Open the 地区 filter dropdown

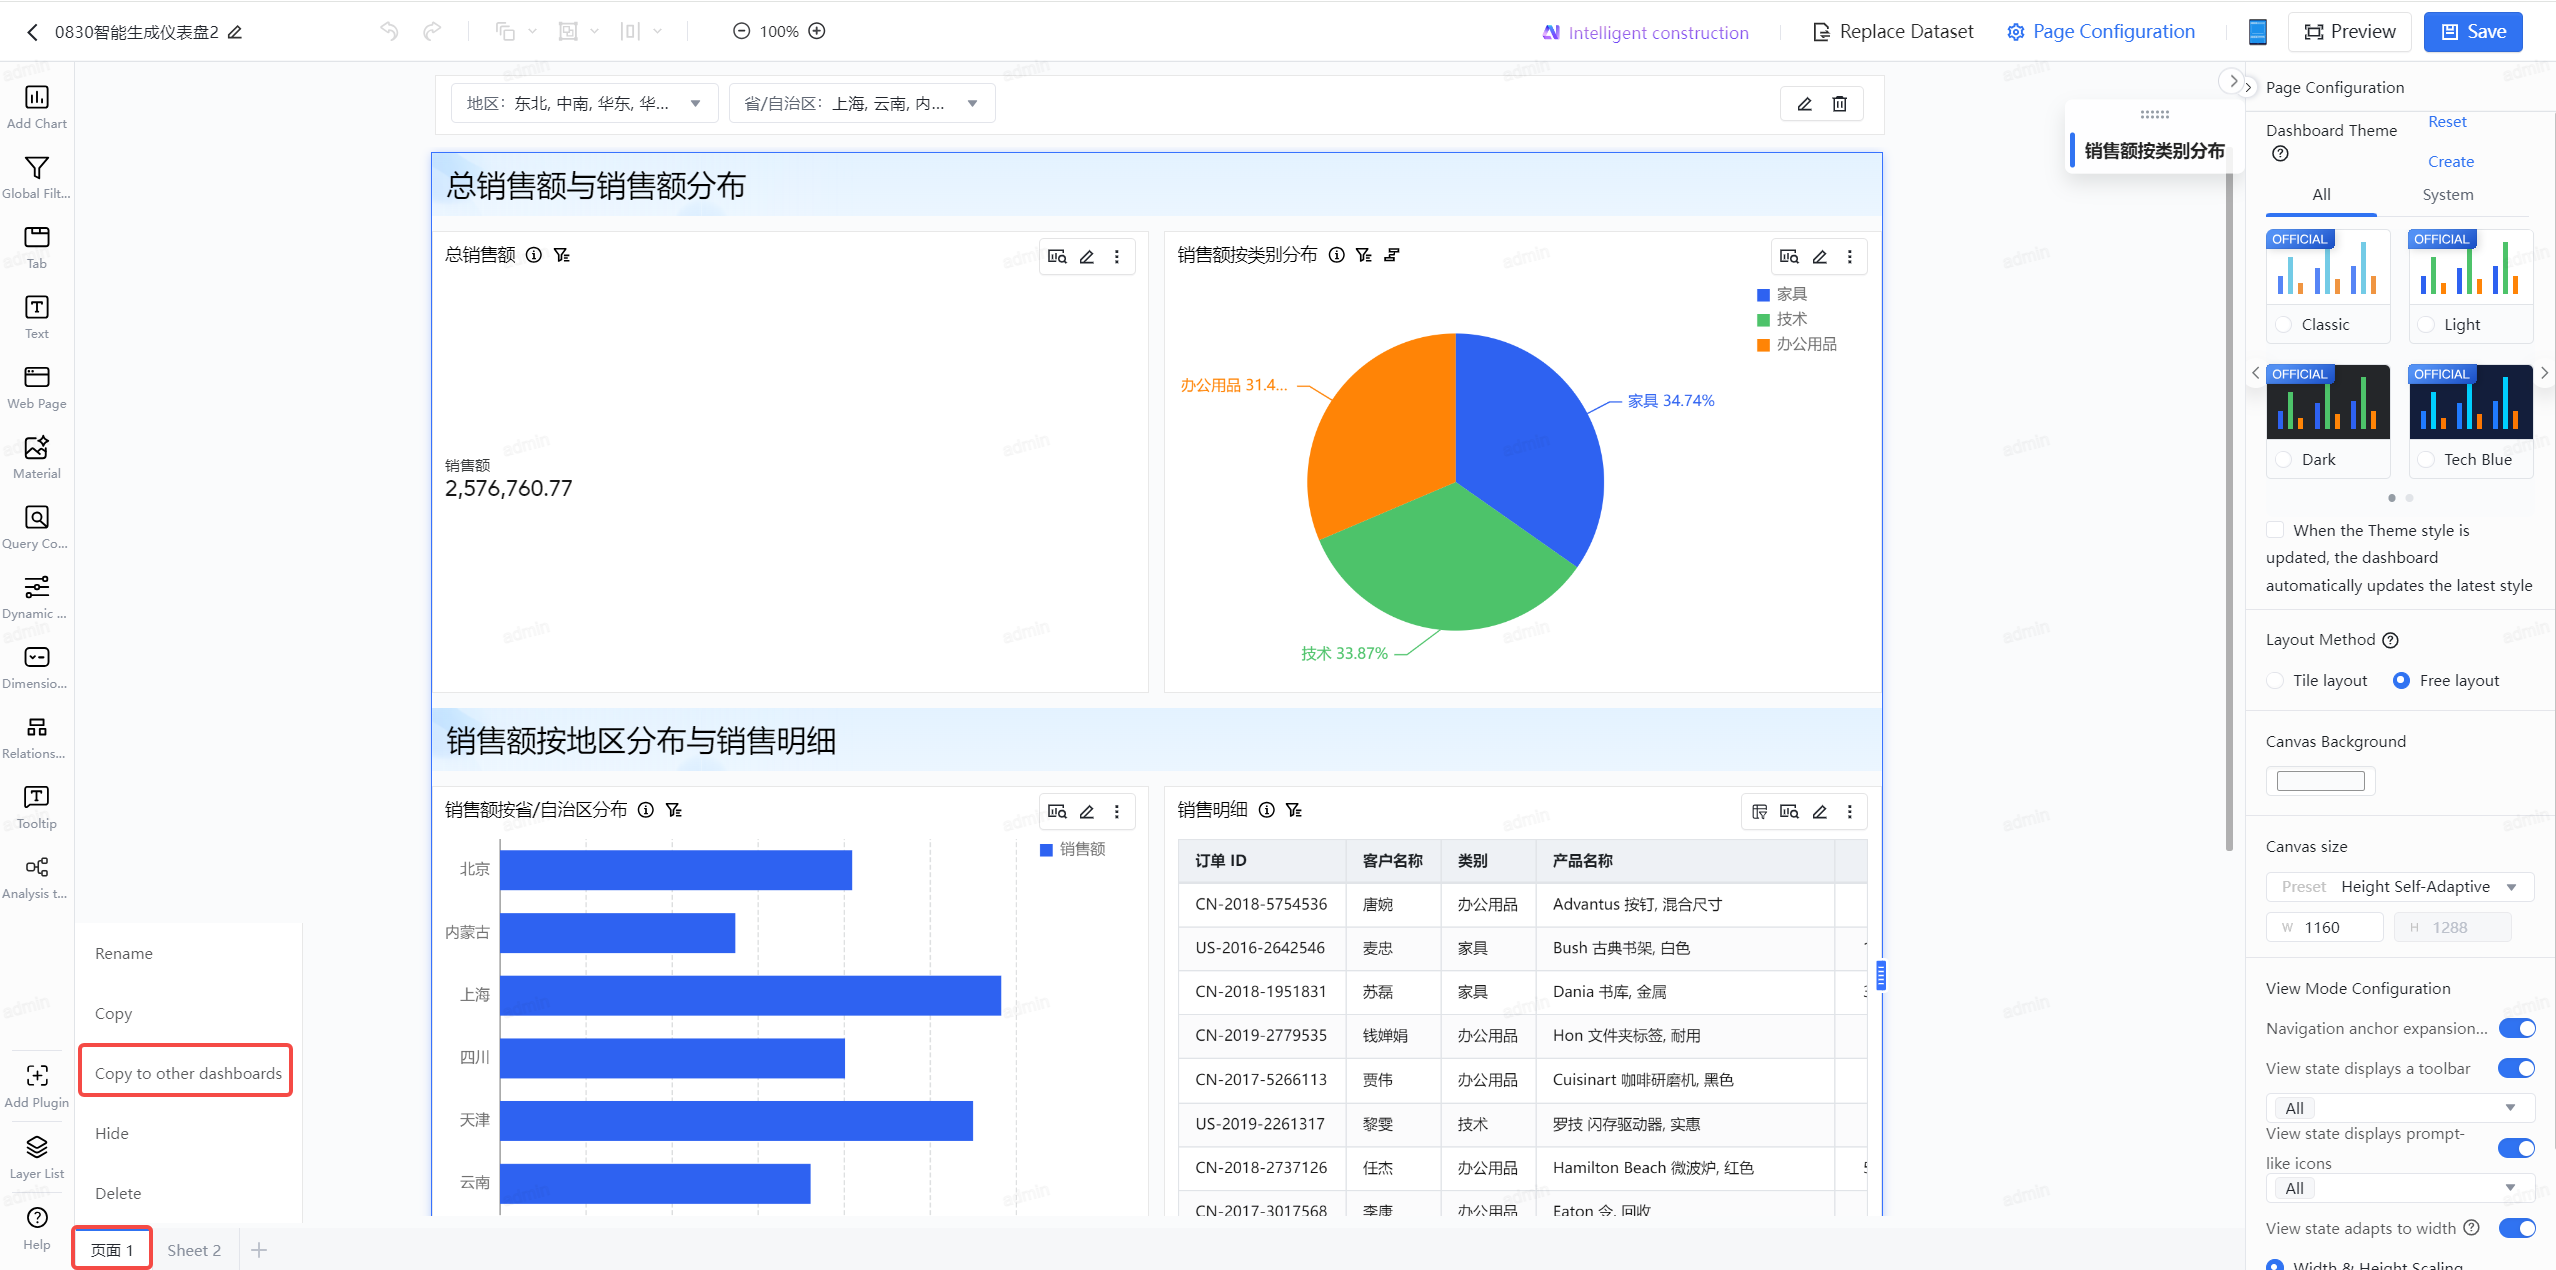click(585, 104)
